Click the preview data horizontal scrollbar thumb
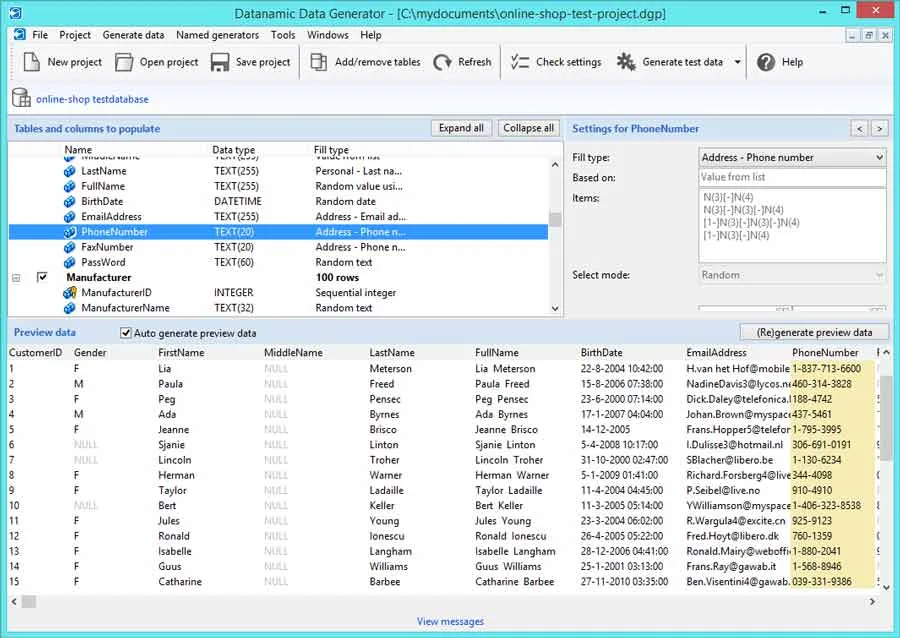The height and width of the screenshot is (638, 900). coord(29,601)
